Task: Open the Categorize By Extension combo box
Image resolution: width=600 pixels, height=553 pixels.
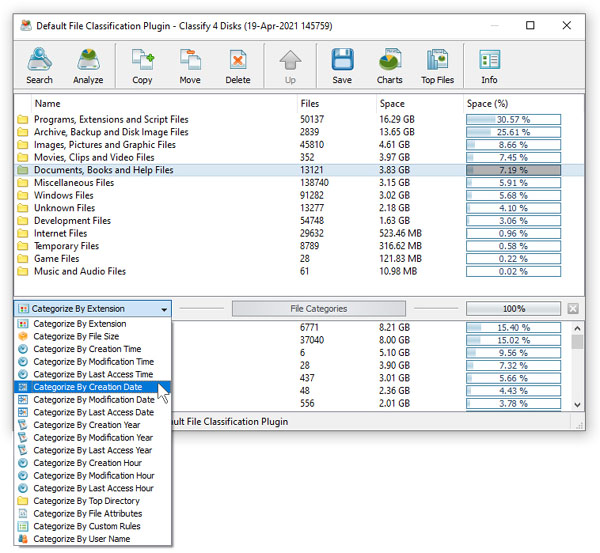Action: pyautogui.click(x=93, y=308)
